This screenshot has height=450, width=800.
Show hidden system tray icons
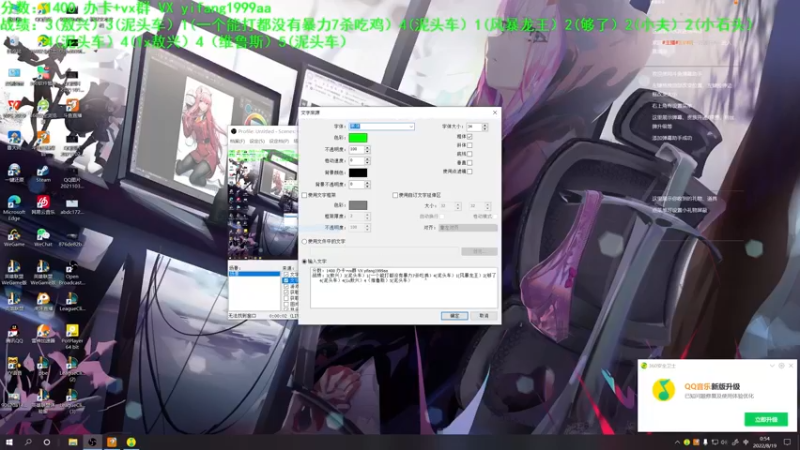pyautogui.click(x=677, y=442)
